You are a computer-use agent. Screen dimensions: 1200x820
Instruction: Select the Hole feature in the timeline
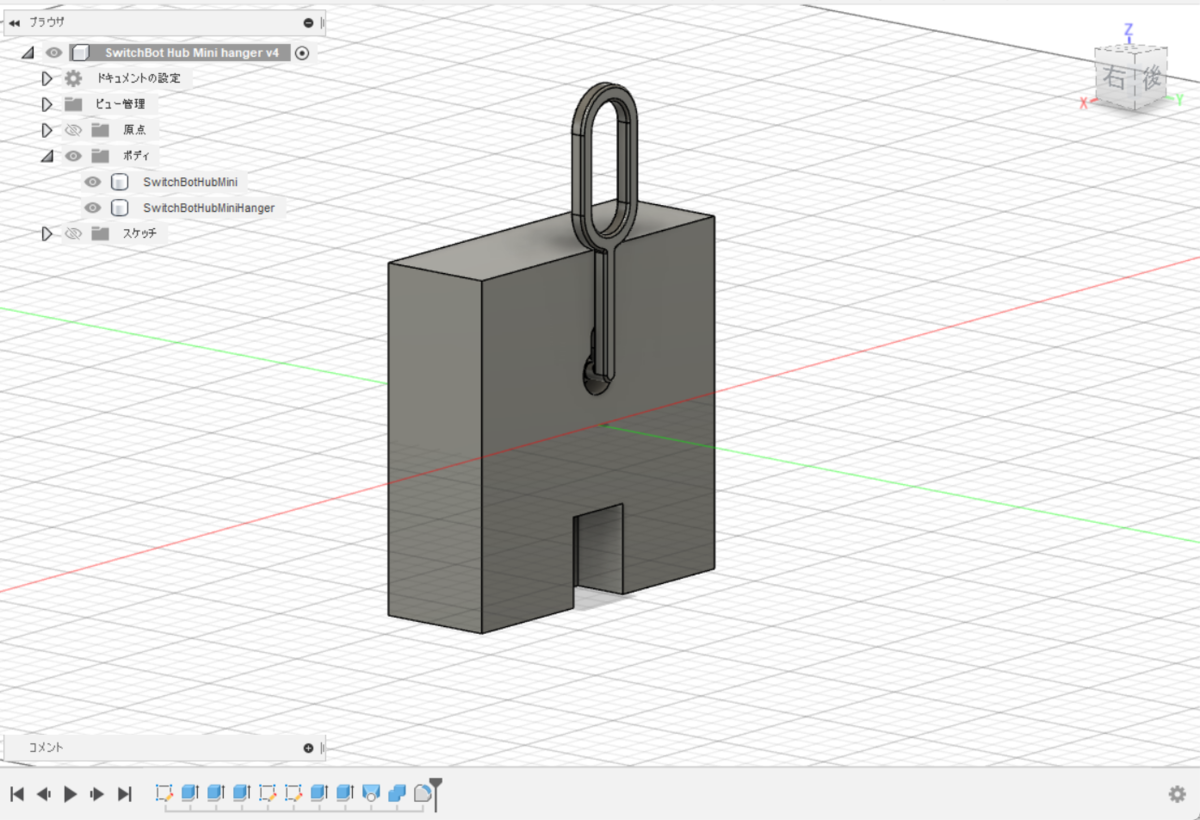371,793
